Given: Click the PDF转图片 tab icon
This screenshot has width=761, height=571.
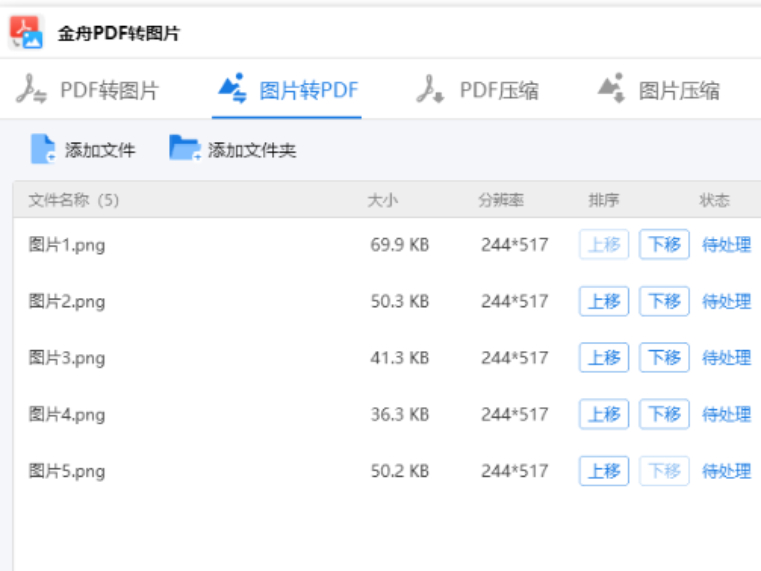Looking at the screenshot, I should click(x=32, y=90).
